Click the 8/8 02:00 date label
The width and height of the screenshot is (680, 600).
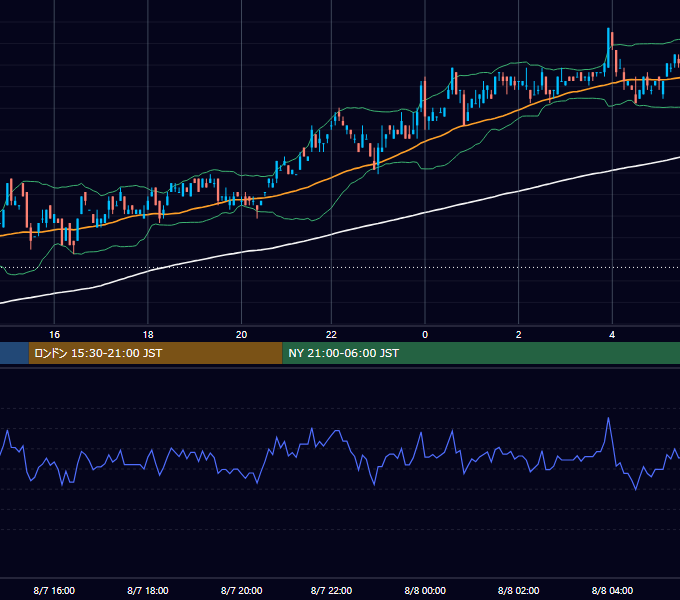point(519,590)
